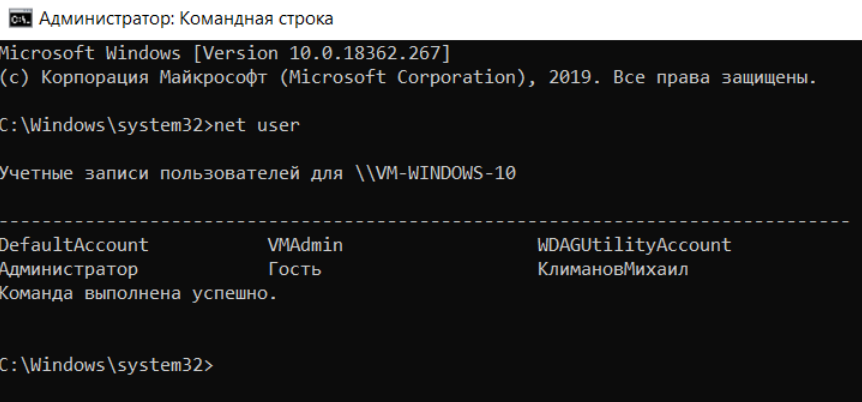Click the dashed separator line
Screen dimensions: 862x402
point(425,221)
